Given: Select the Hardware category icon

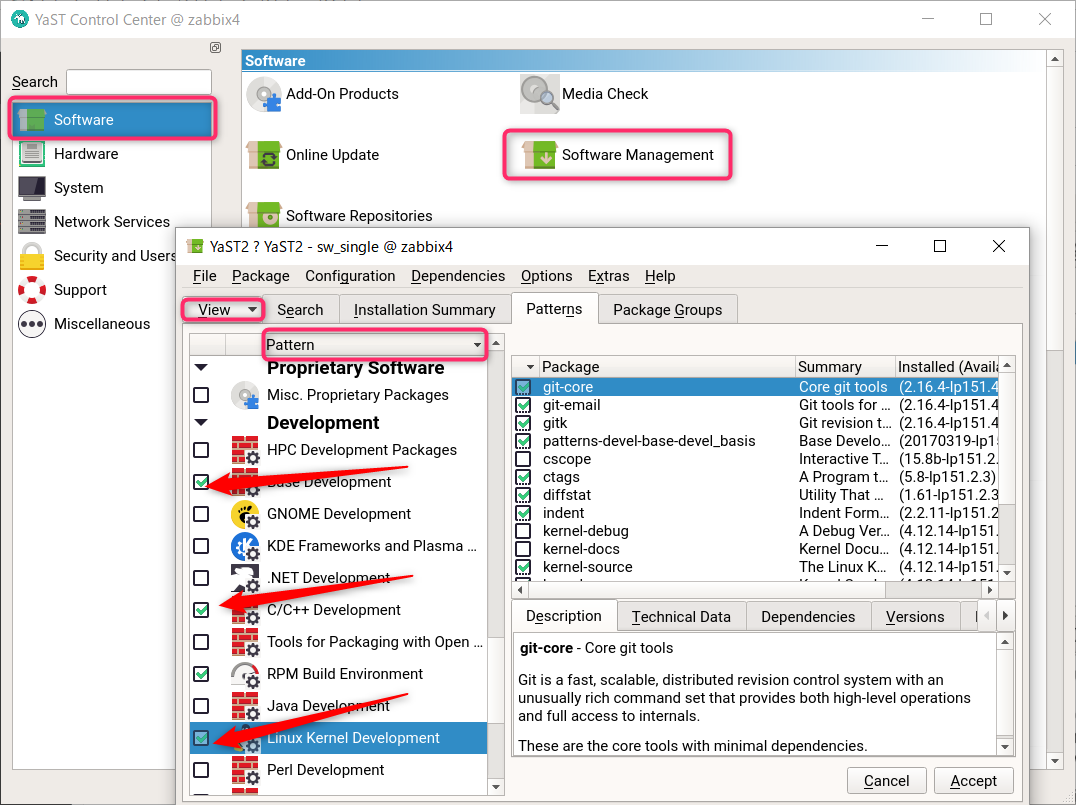Looking at the screenshot, I should pyautogui.click(x=32, y=154).
